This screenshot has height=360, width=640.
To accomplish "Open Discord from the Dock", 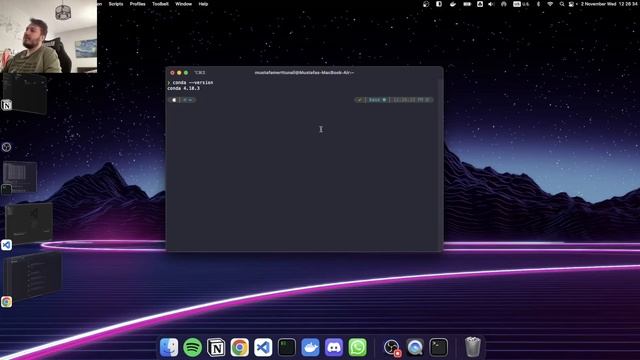I will point(334,347).
